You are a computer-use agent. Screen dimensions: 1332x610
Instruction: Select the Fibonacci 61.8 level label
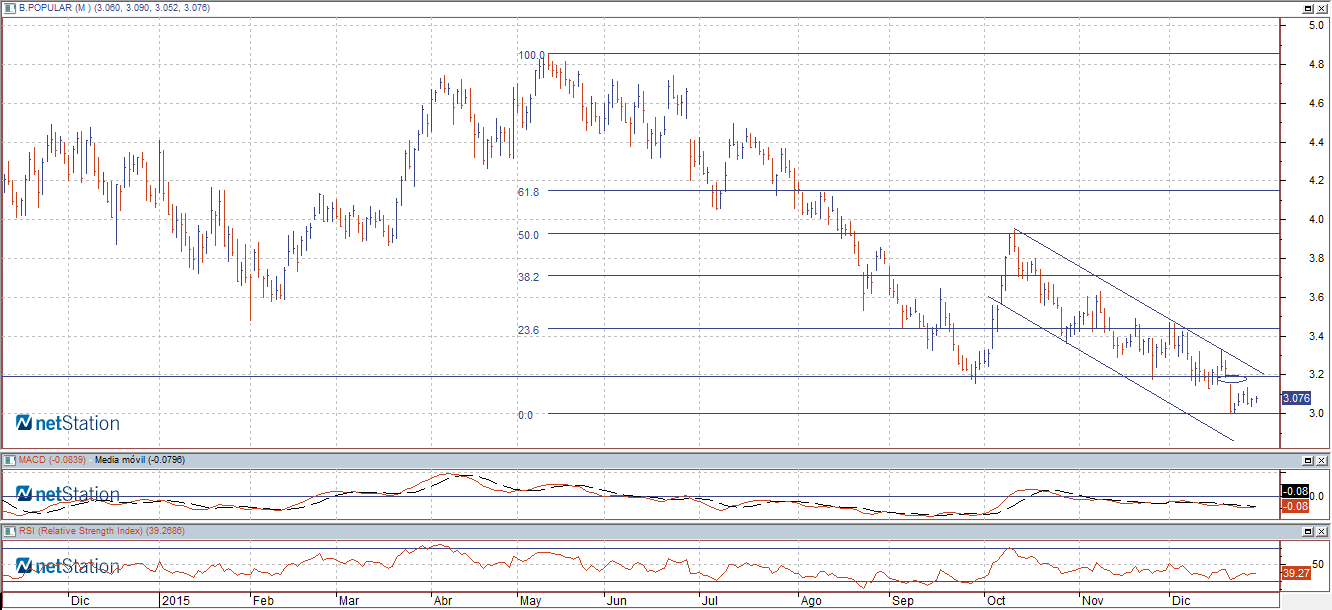528,192
